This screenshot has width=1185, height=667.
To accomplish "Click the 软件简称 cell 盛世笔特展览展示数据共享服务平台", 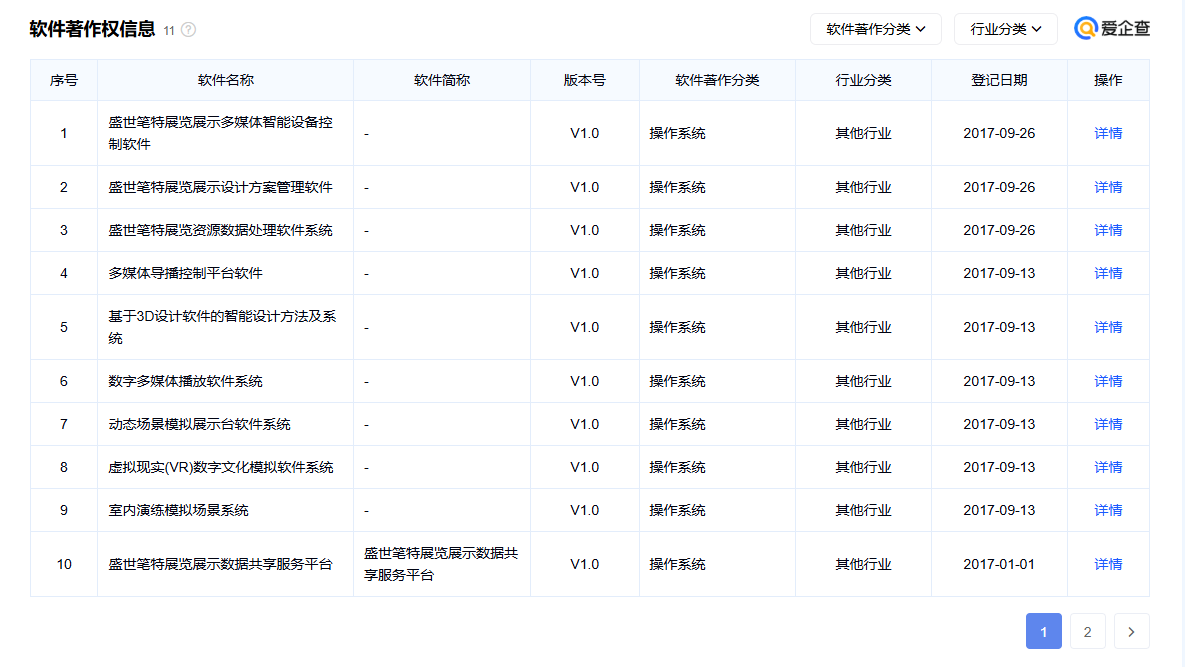I will [441, 564].
